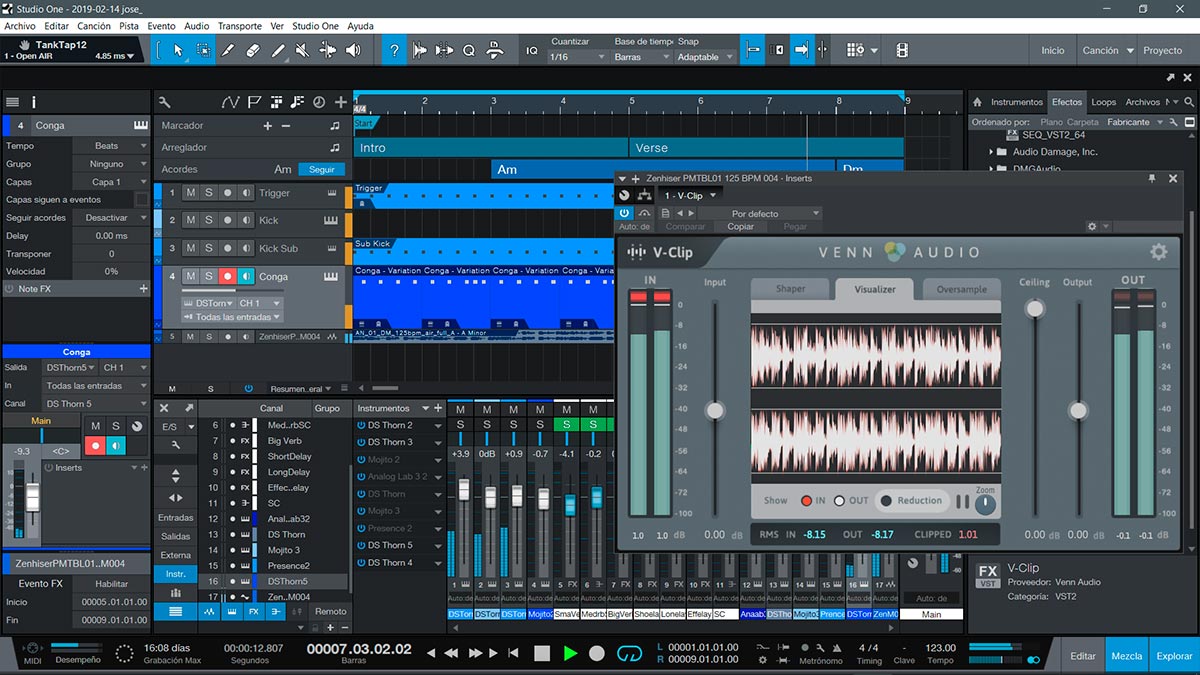Open the Mezcla mixer view
This screenshot has width=1200, height=675.
coord(1127,656)
